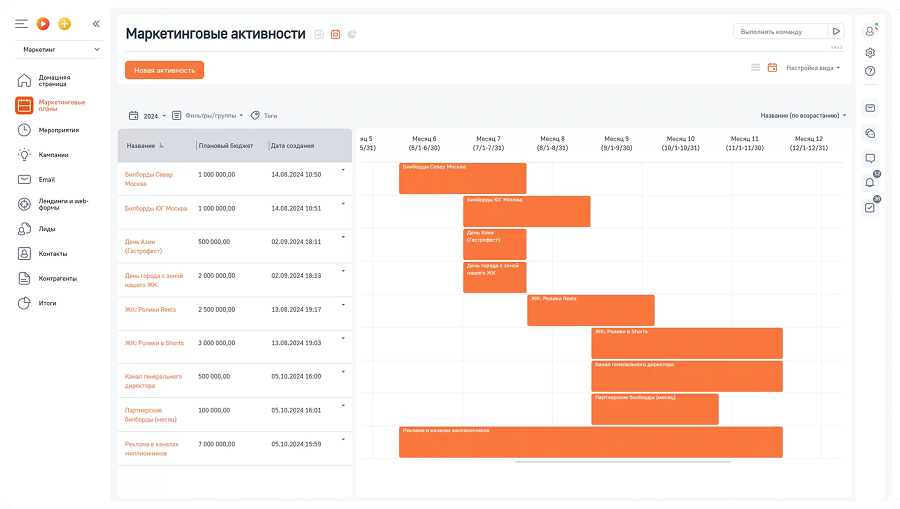Click the Новая активность button
This screenshot has height=509, width=900.
pyautogui.click(x=164, y=70)
